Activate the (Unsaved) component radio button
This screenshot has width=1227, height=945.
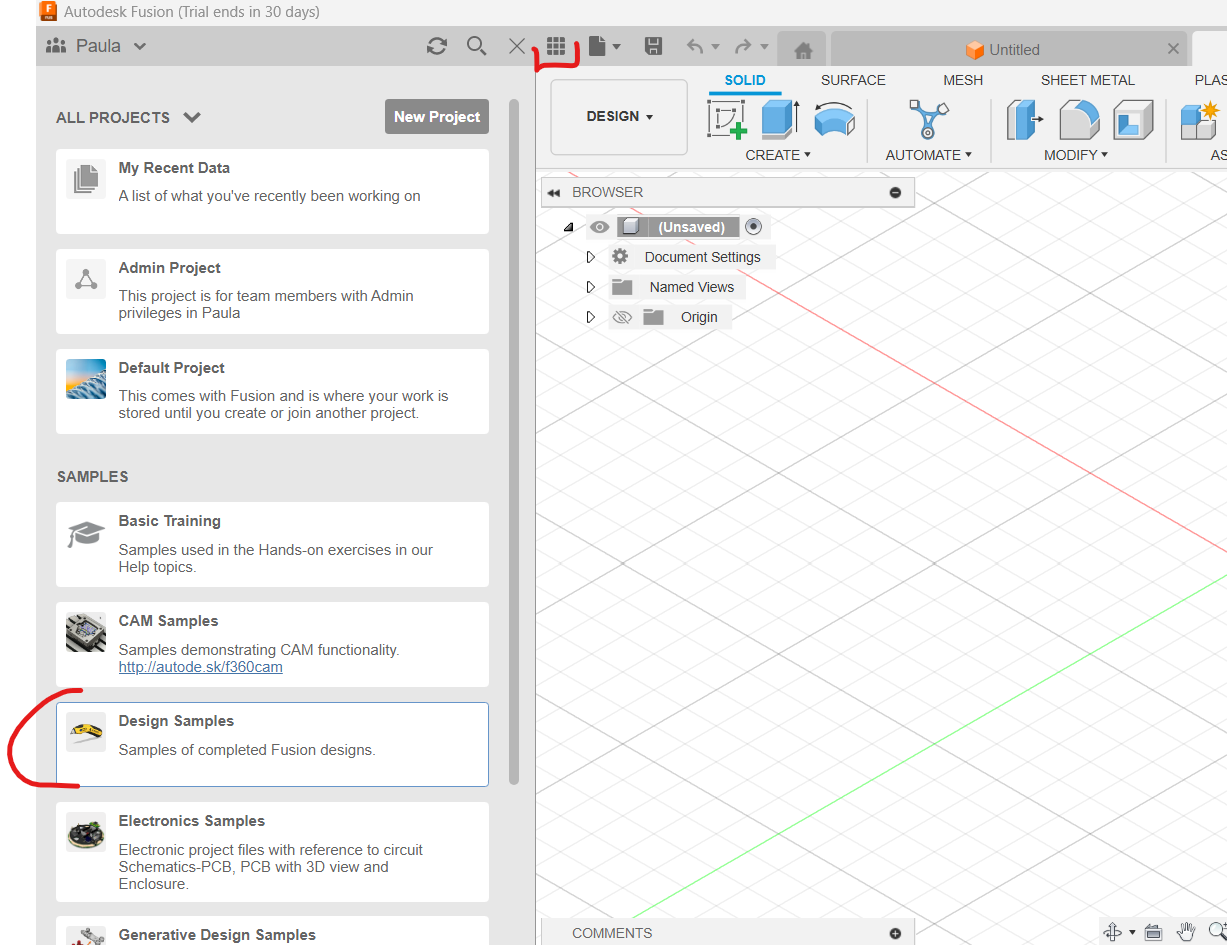[x=754, y=227]
